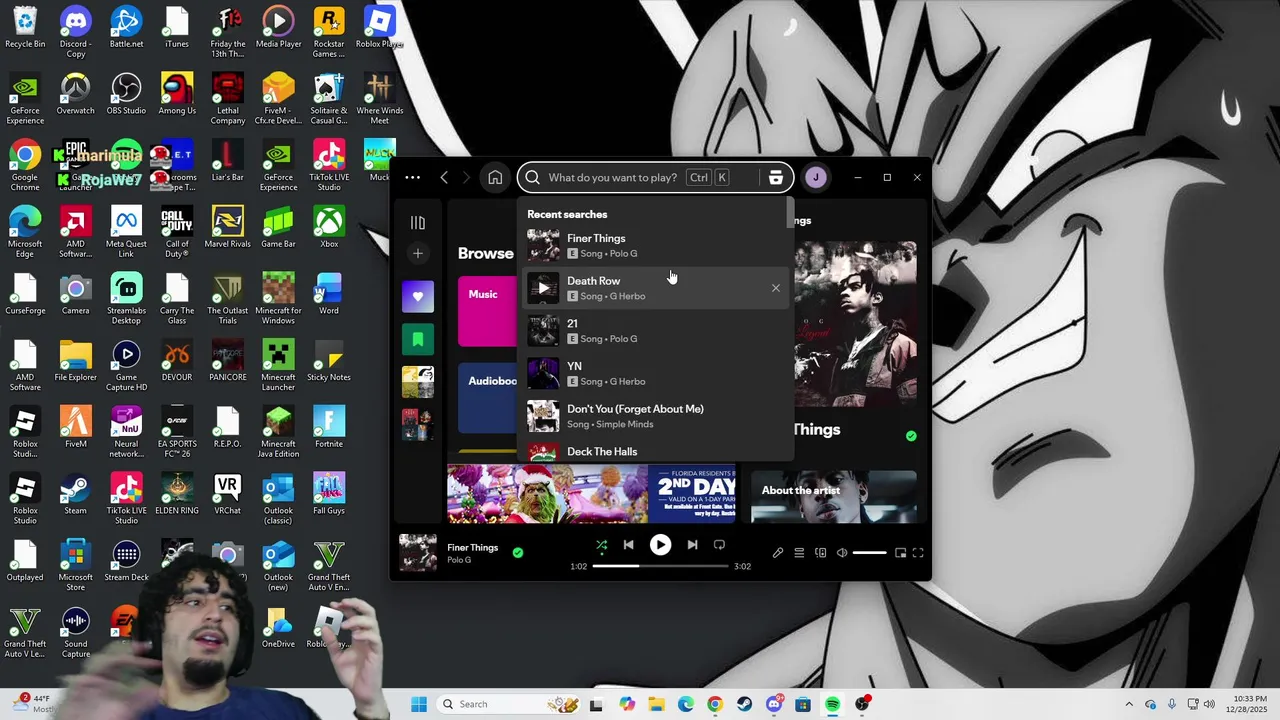
Task: Open Recycle Bin on desktop
Action: (x=25, y=28)
